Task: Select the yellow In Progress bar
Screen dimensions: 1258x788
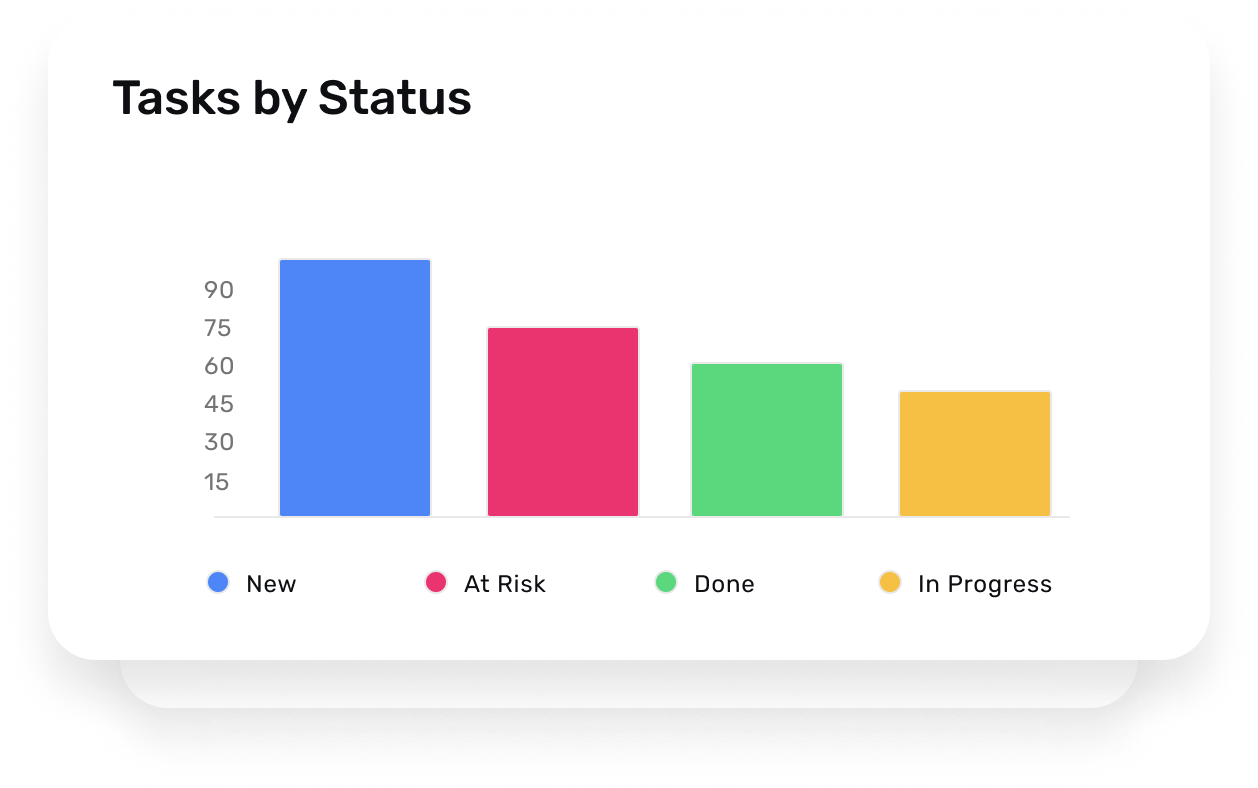Action: pos(975,454)
